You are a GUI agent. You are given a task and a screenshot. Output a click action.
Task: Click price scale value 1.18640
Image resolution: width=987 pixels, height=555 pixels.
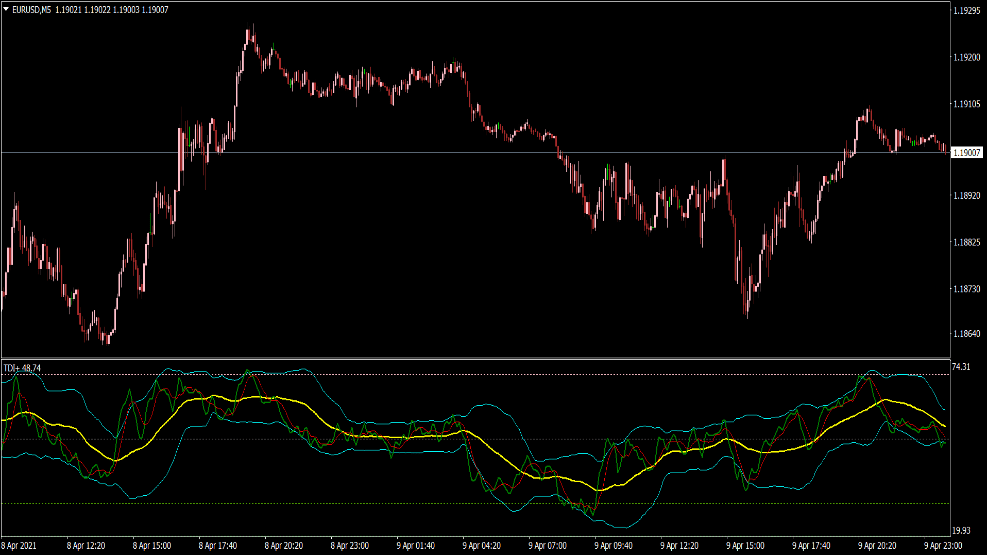pos(967,334)
